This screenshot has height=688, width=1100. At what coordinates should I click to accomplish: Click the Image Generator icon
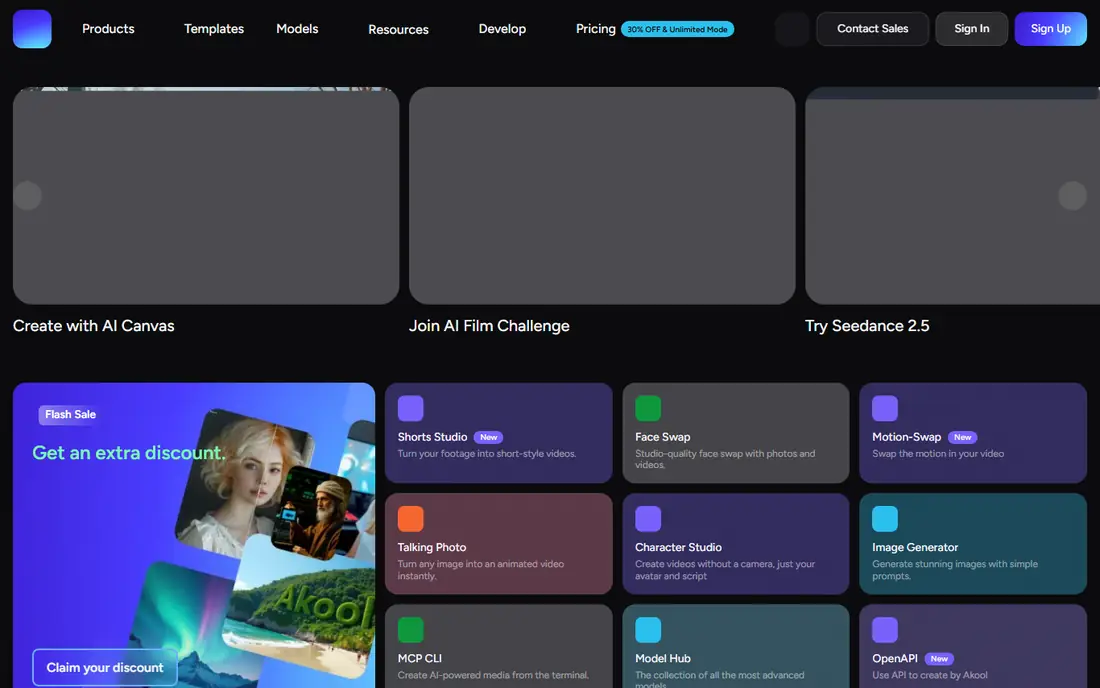885,519
